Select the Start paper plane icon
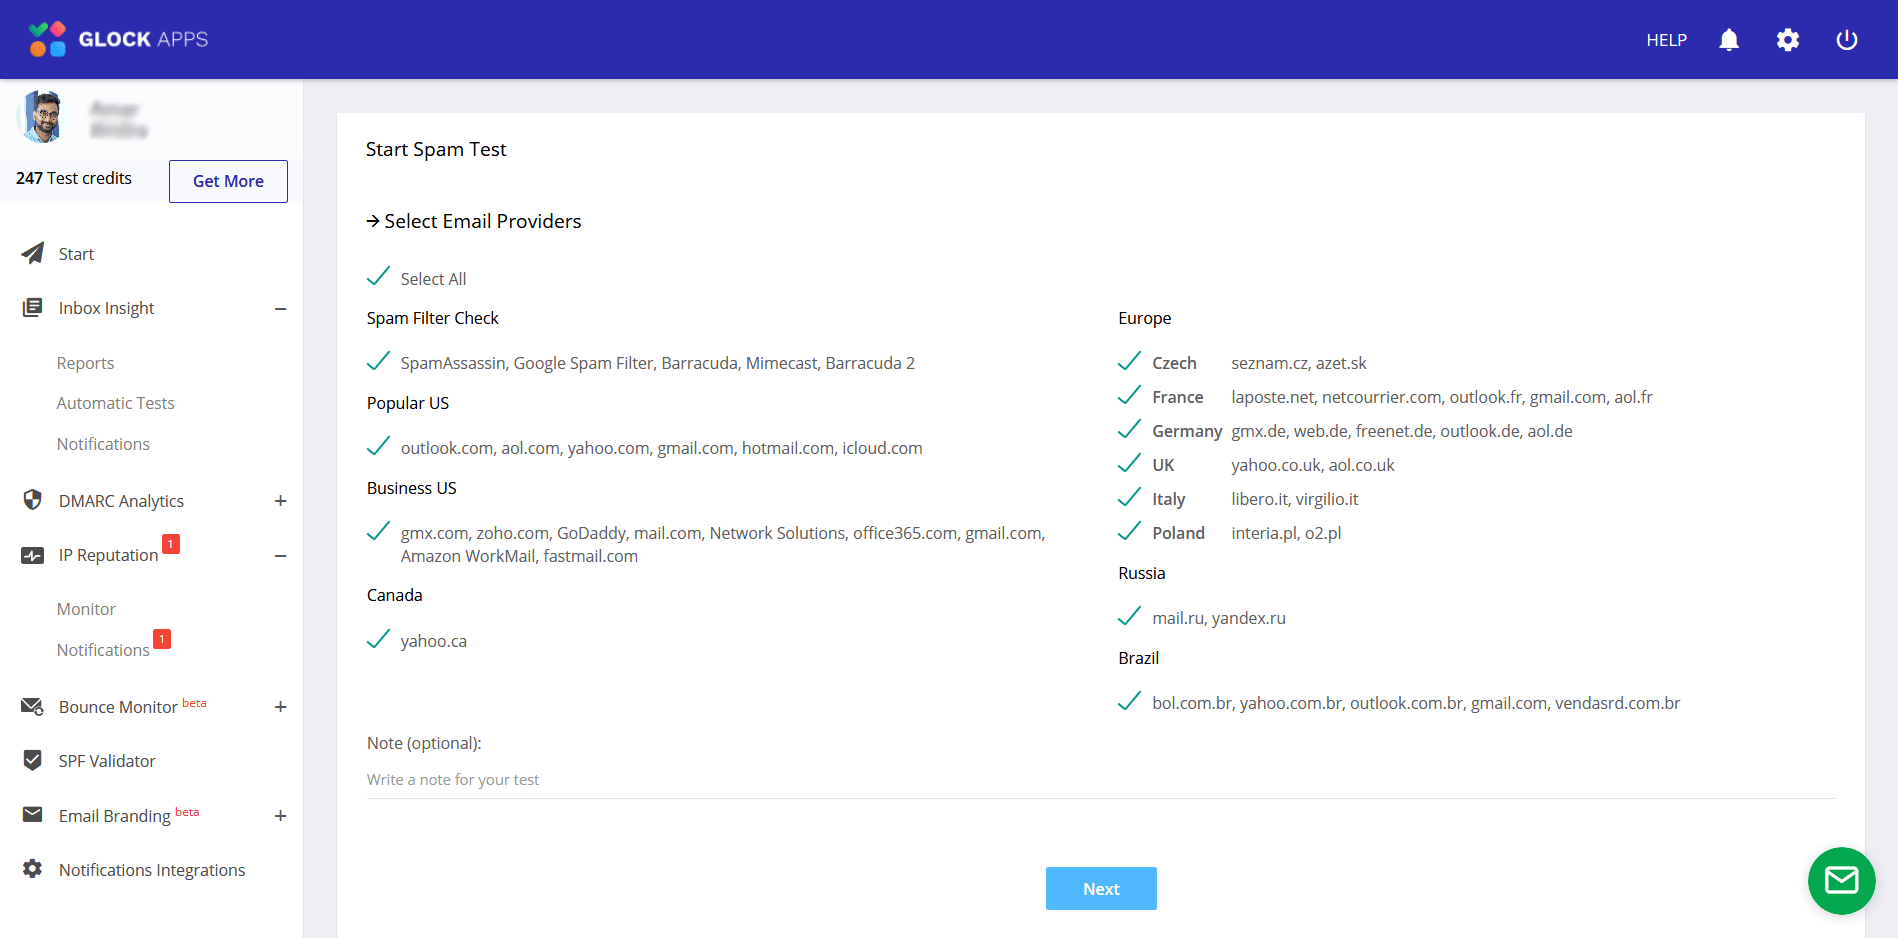1898x938 pixels. click(32, 253)
